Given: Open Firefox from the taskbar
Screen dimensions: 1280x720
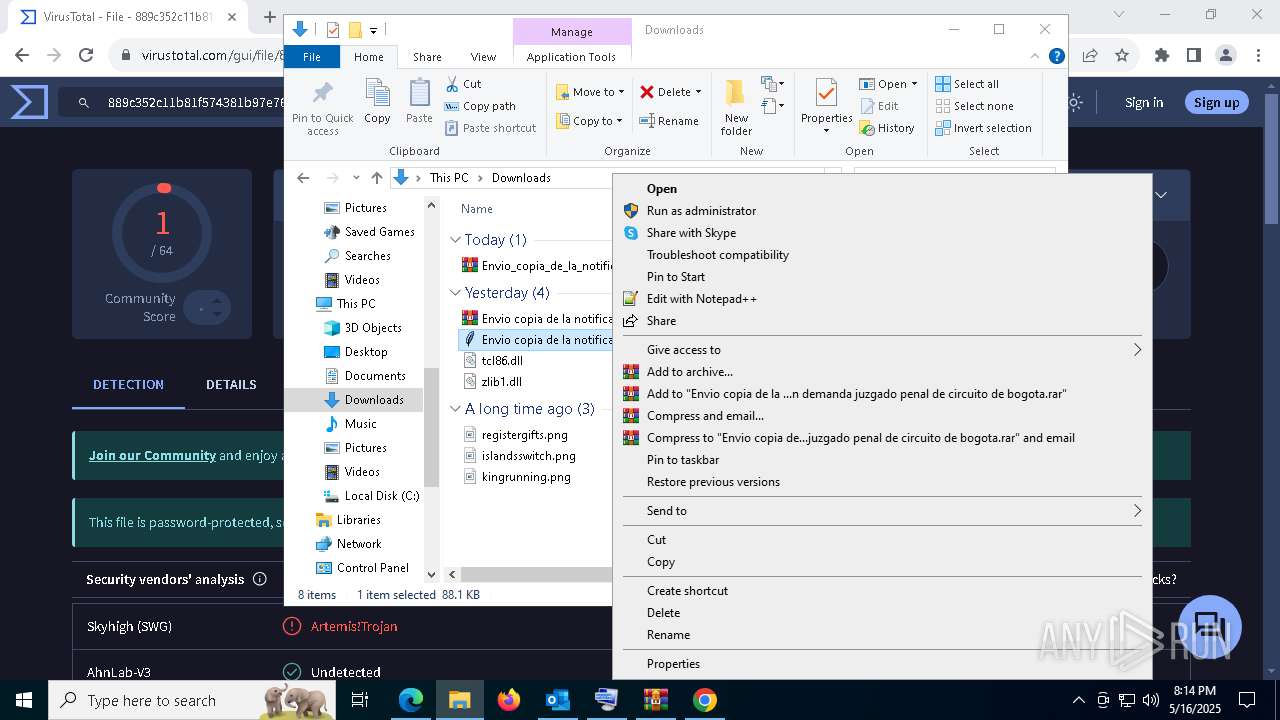Looking at the screenshot, I should (509, 700).
